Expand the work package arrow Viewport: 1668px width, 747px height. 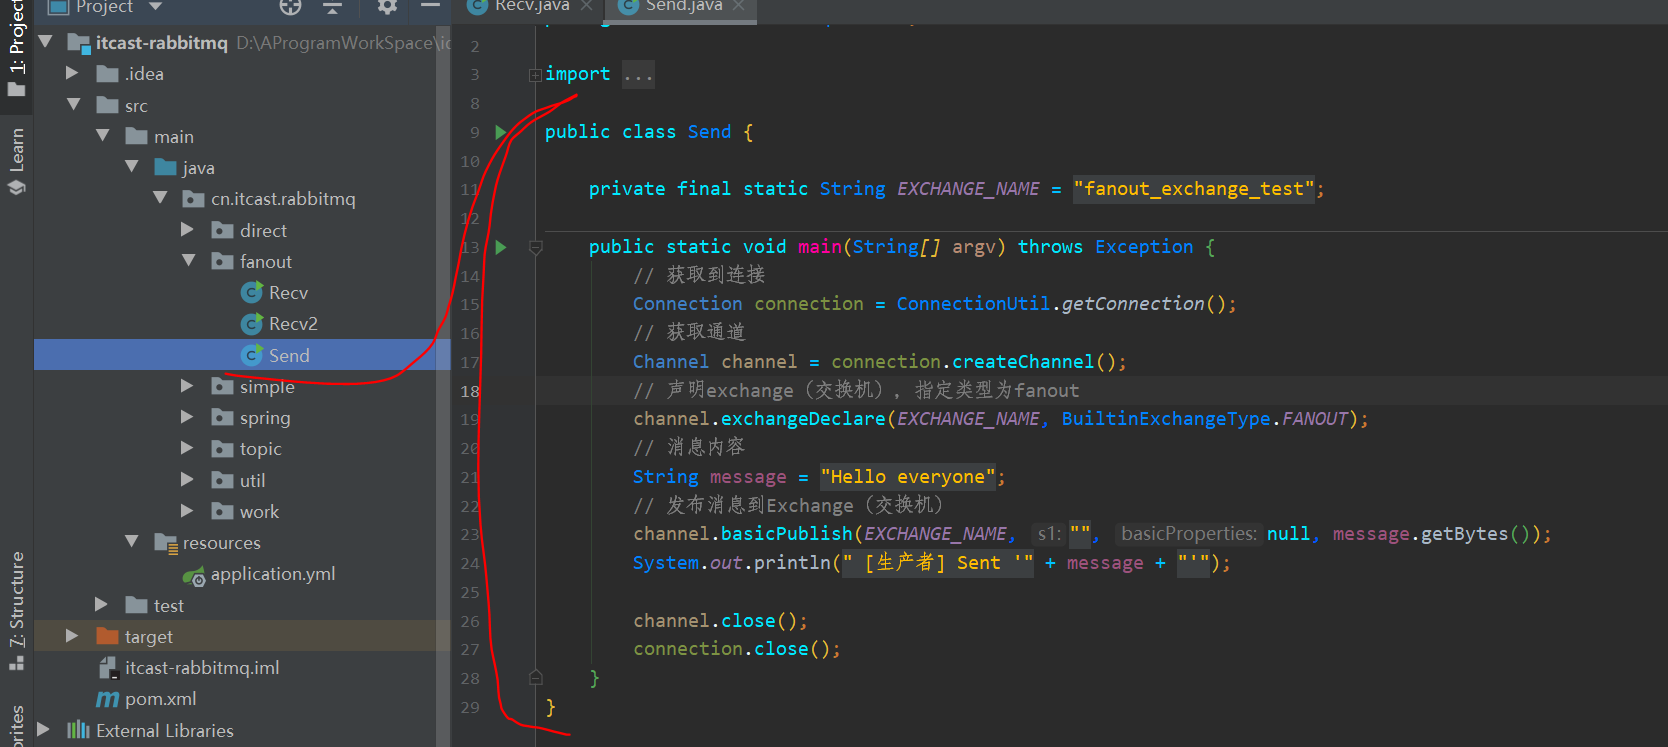pyautogui.click(x=188, y=511)
